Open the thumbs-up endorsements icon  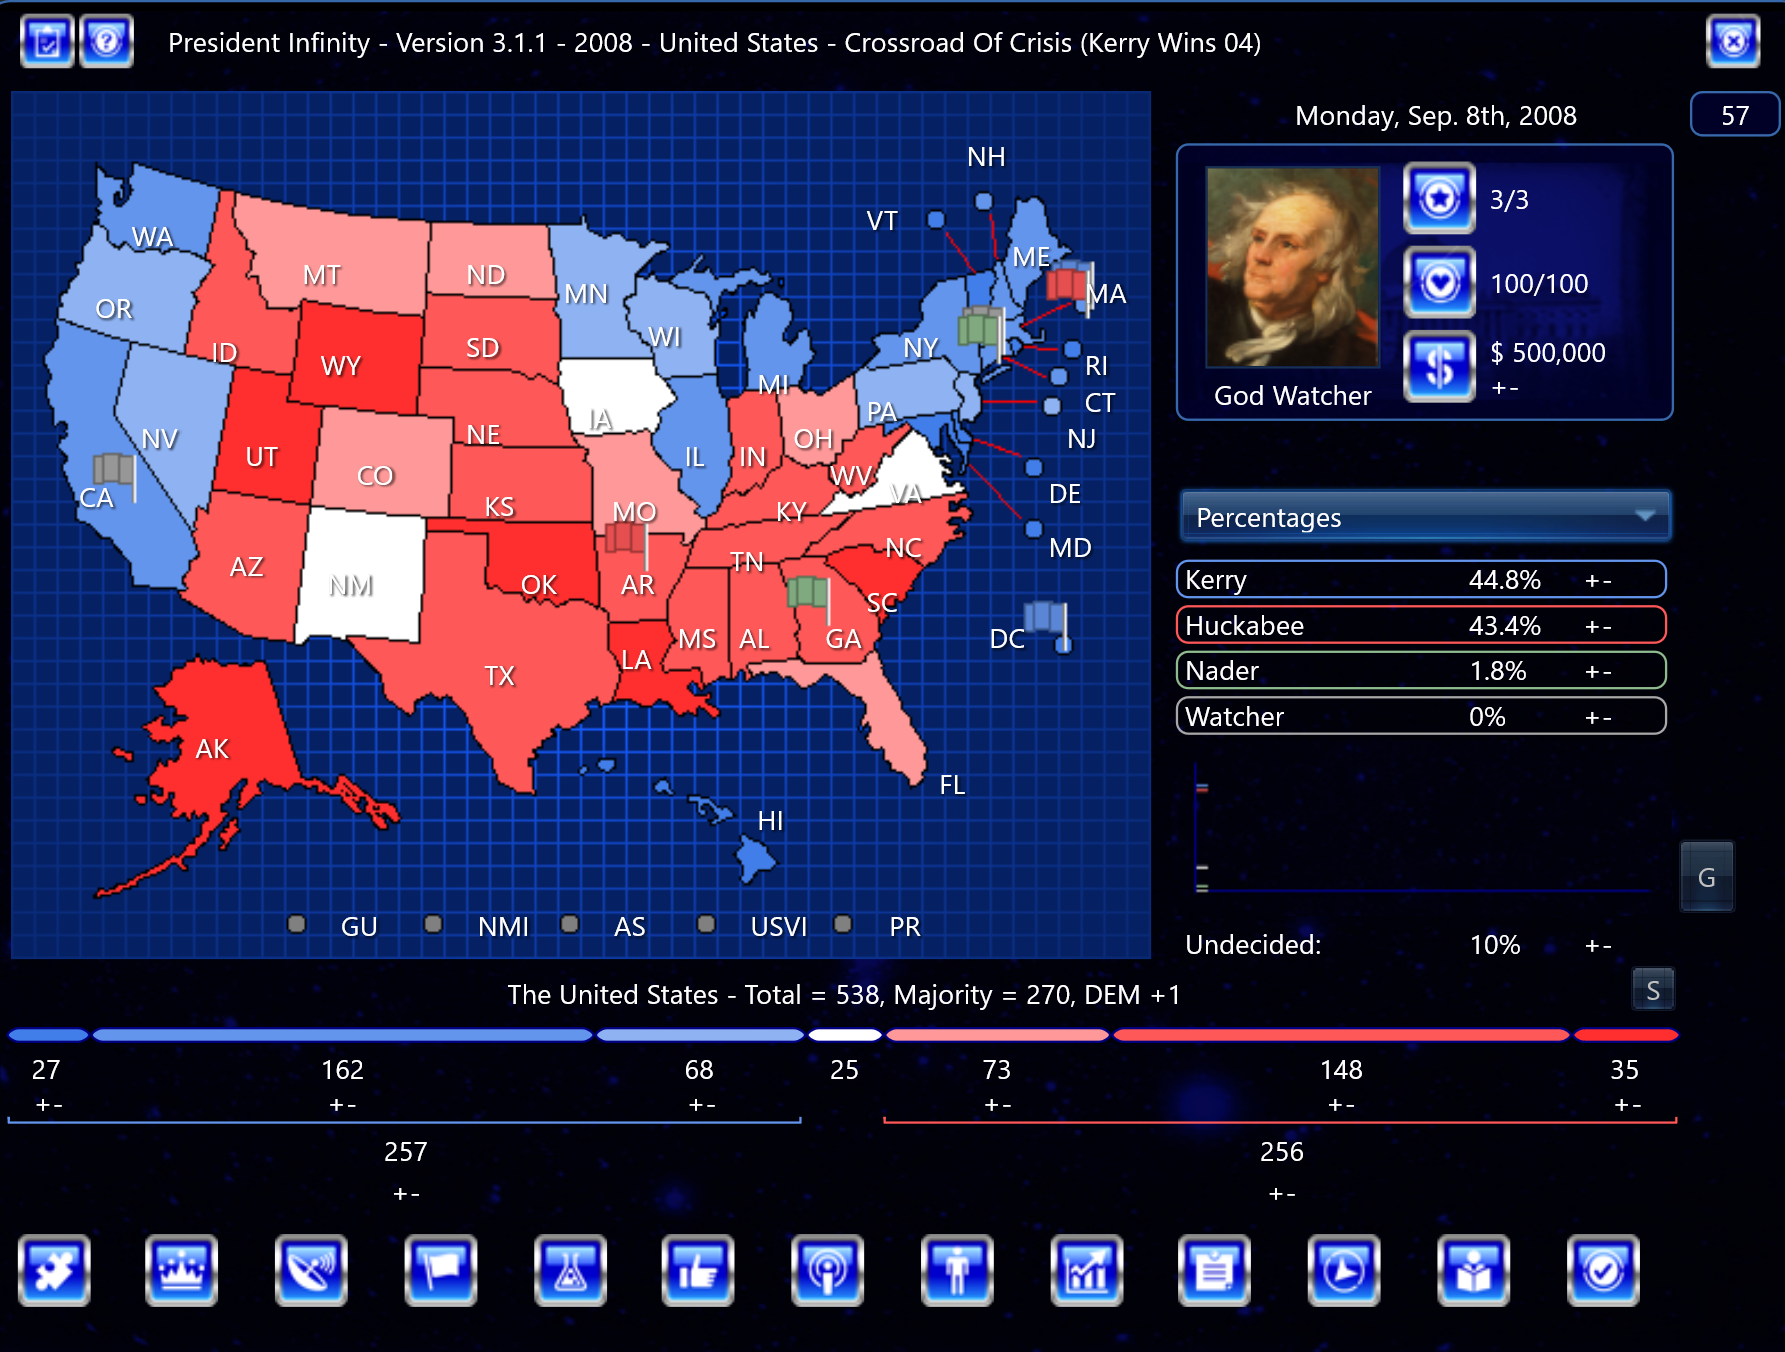[x=698, y=1270]
